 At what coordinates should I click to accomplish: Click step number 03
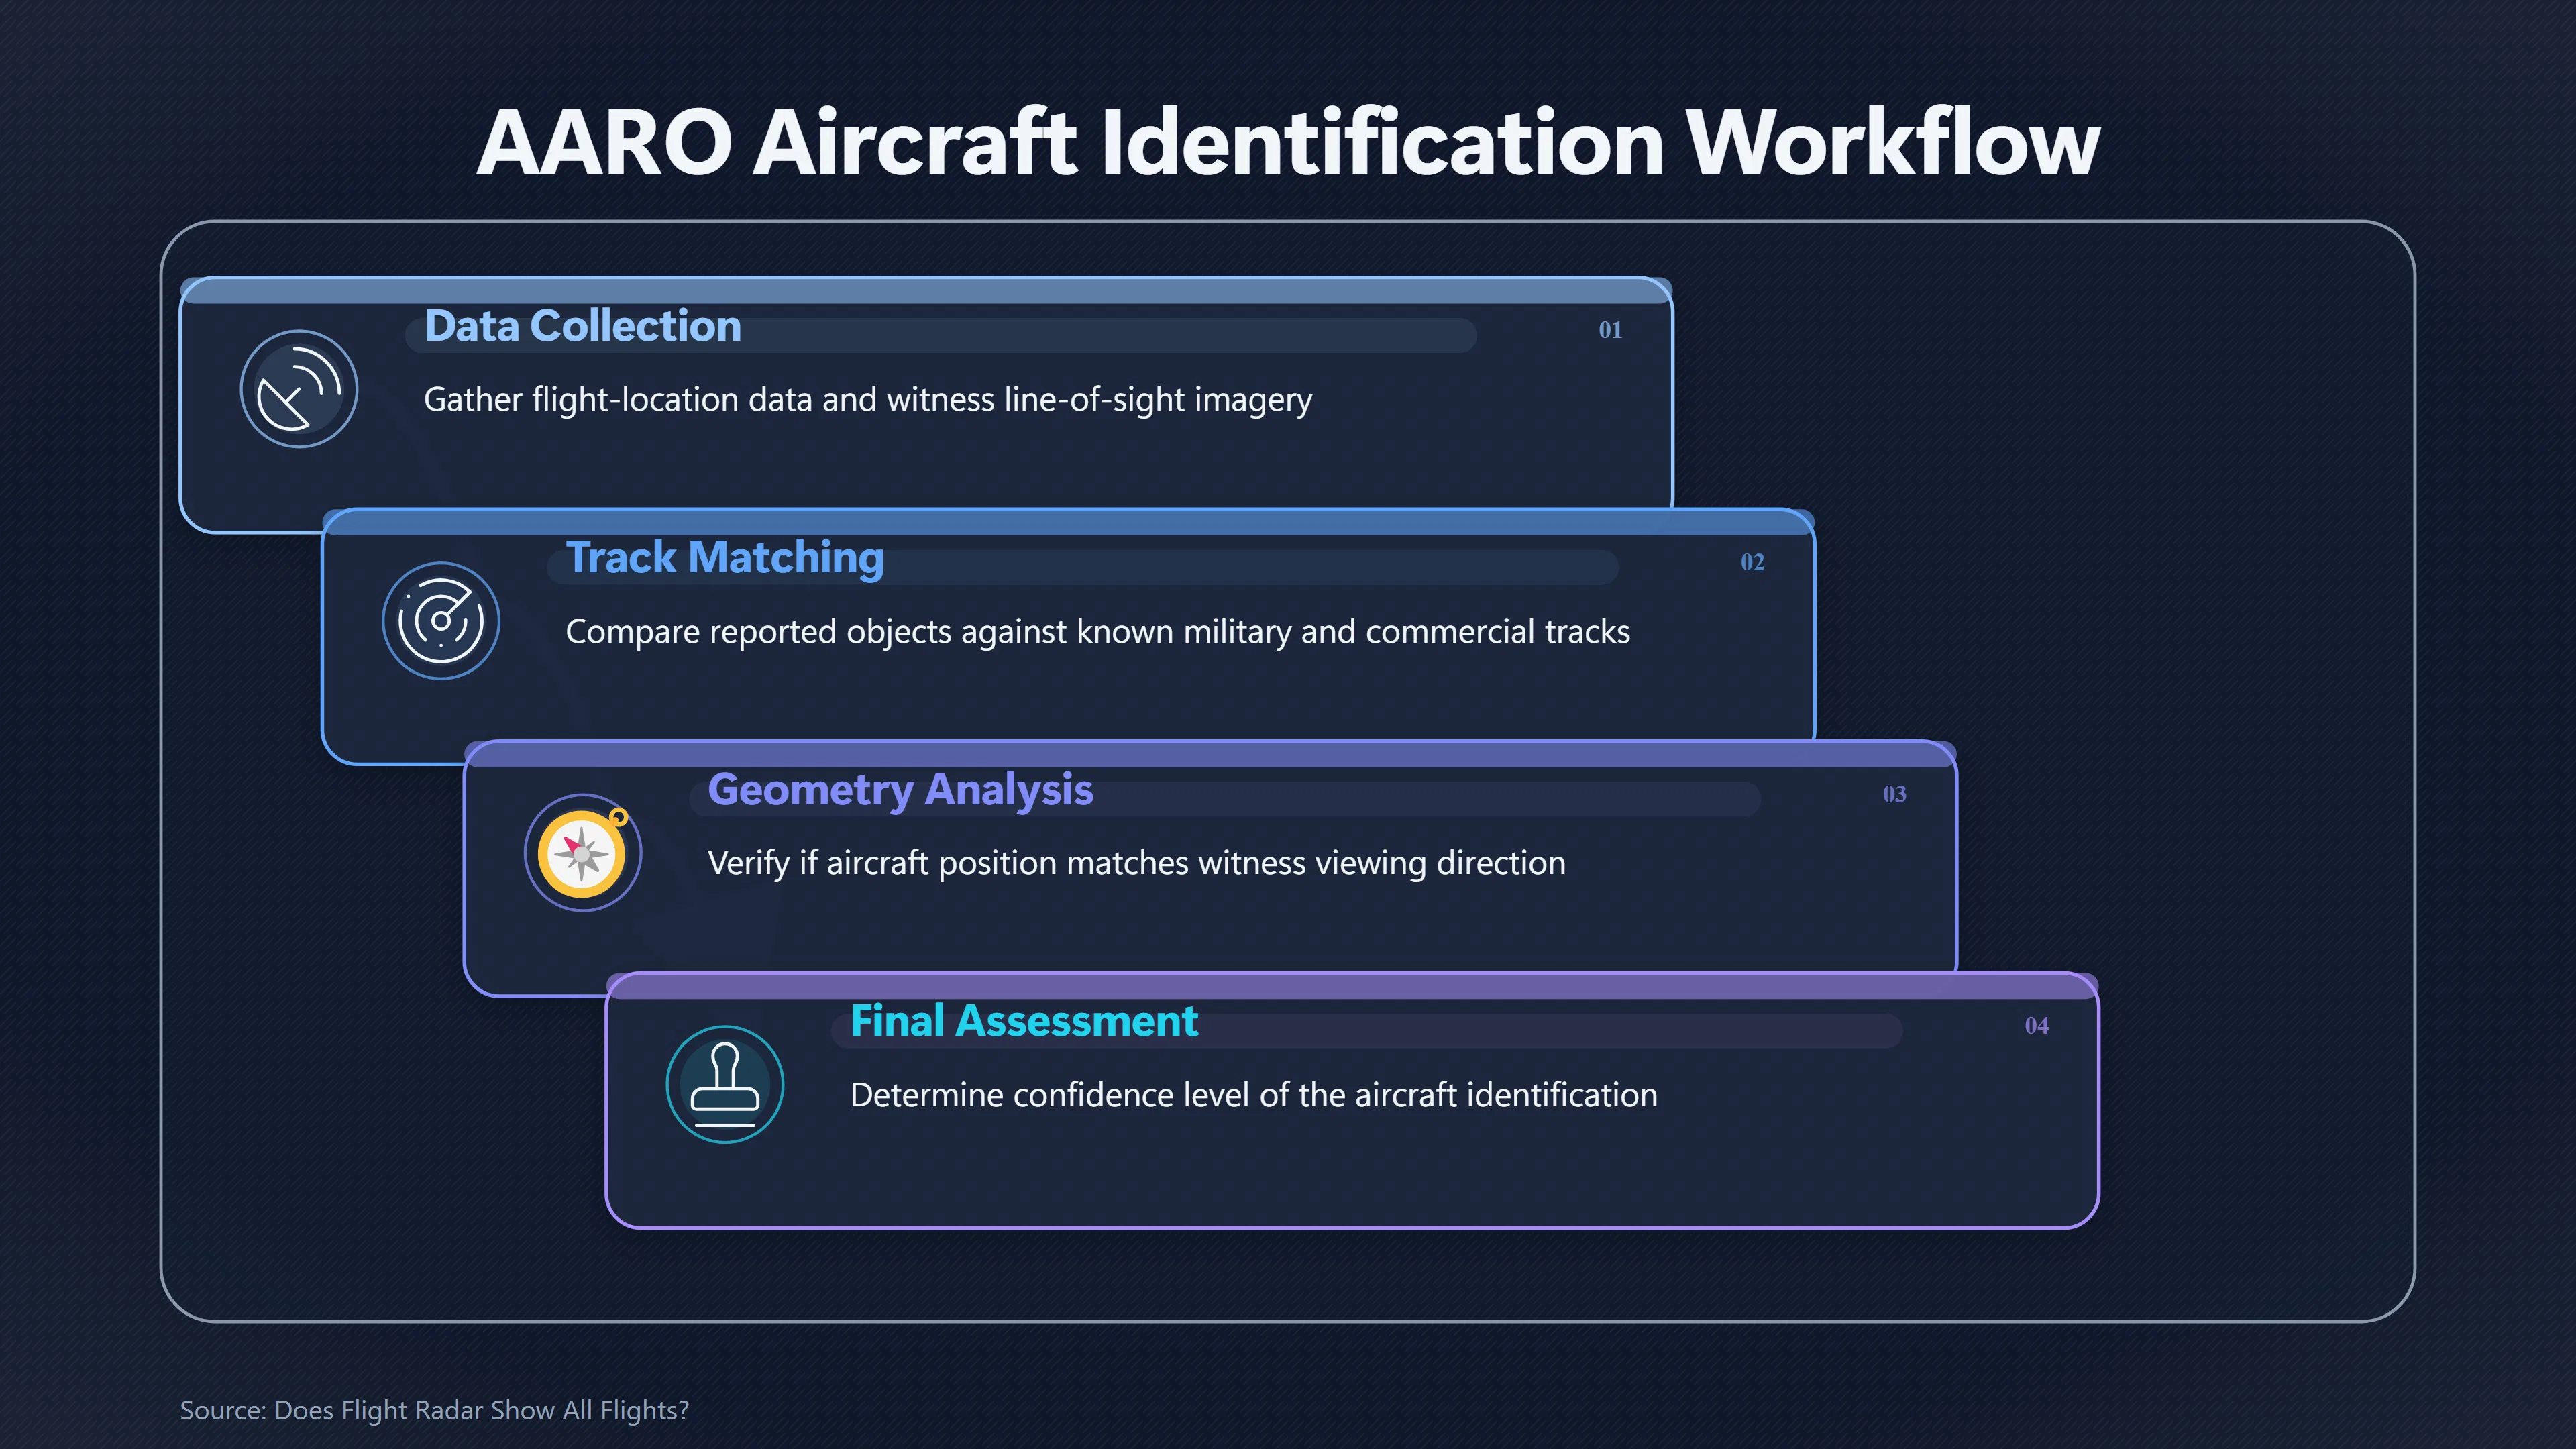(x=1894, y=794)
